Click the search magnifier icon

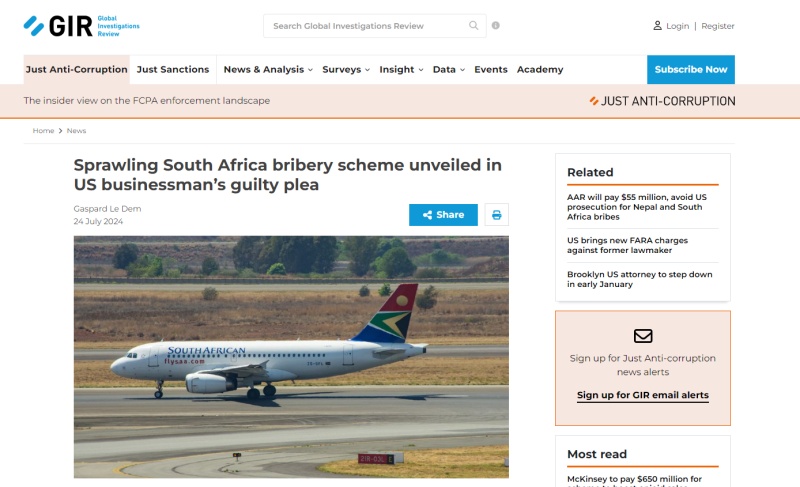[474, 26]
